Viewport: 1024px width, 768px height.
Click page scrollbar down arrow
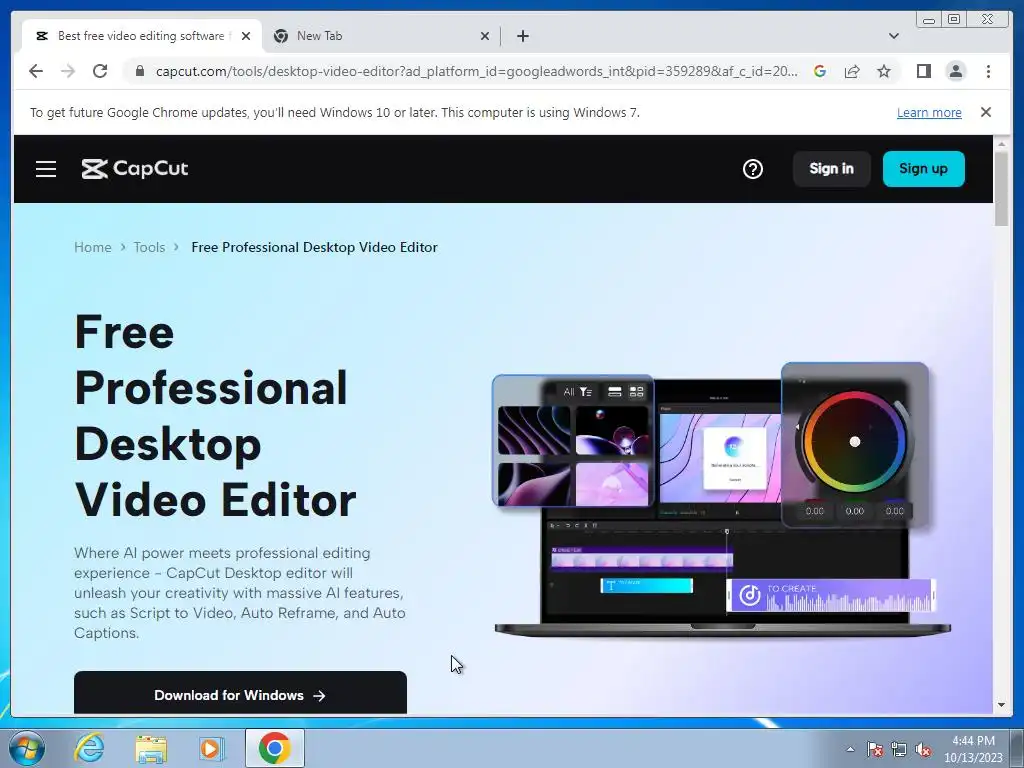click(x=1001, y=705)
